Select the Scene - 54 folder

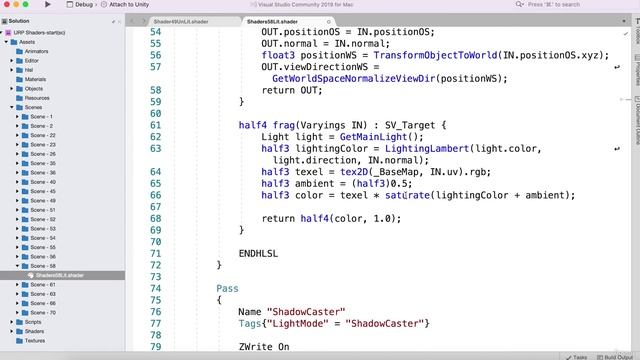[43, 238]
